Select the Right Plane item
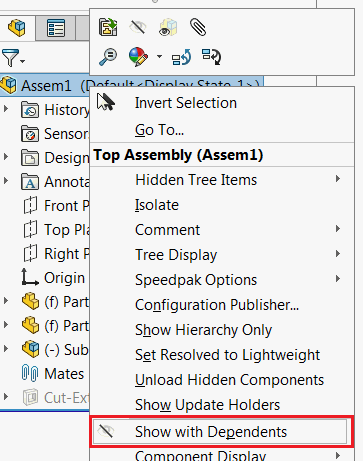The width and height of the screenshot is (363, 461). point(55,254)
